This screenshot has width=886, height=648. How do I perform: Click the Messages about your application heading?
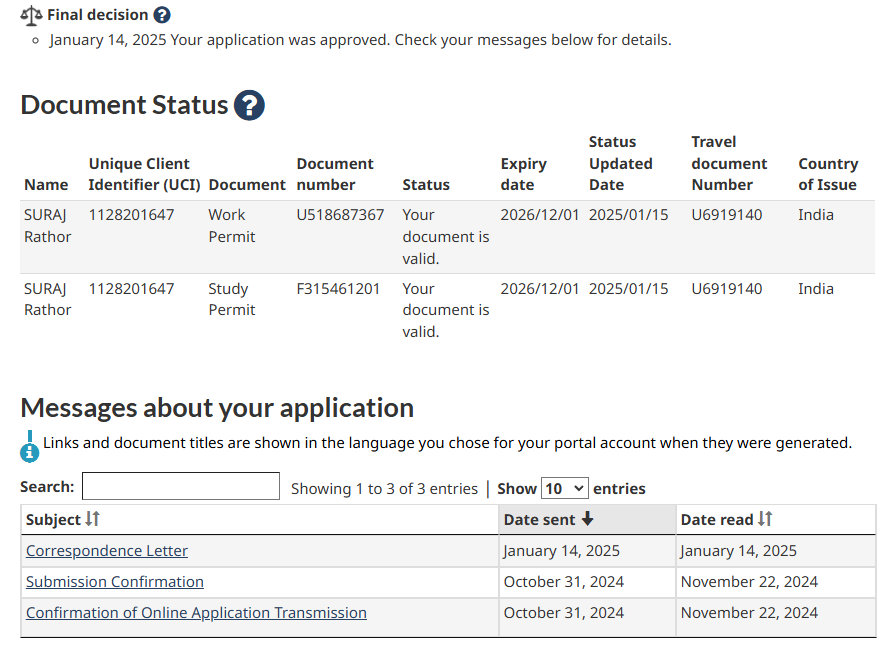coord(217,408)
